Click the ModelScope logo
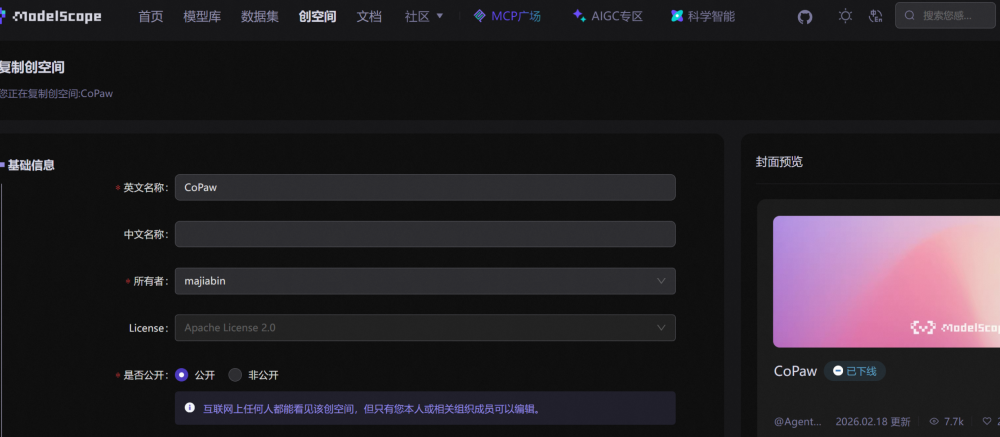 50,17
